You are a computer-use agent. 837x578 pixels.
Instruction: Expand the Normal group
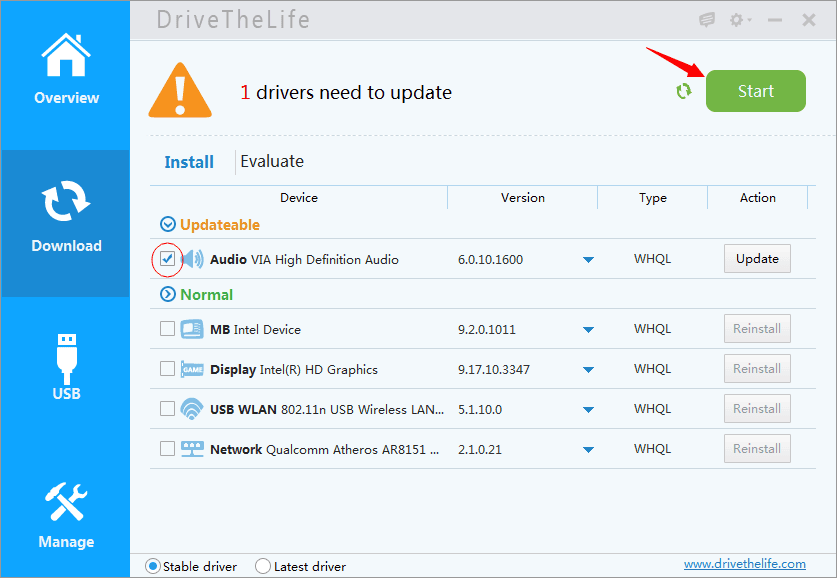[x=168, y=295]
